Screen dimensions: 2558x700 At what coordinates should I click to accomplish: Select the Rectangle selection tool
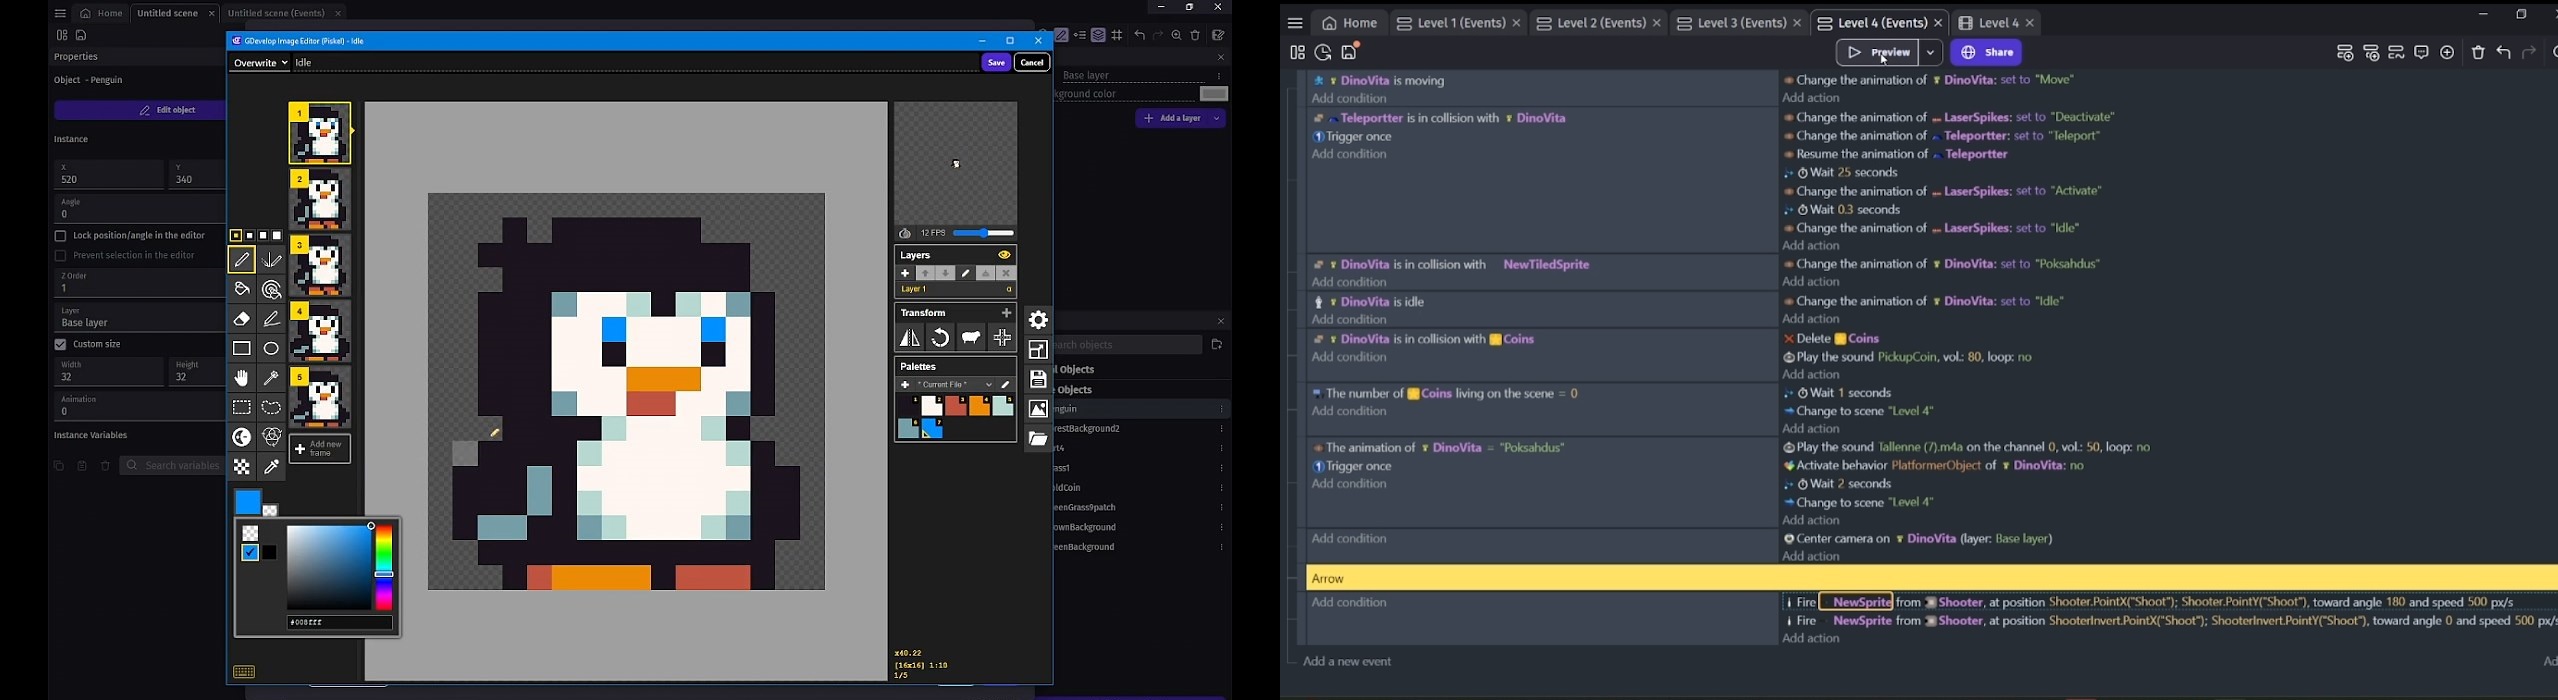[x=242, y=408]
